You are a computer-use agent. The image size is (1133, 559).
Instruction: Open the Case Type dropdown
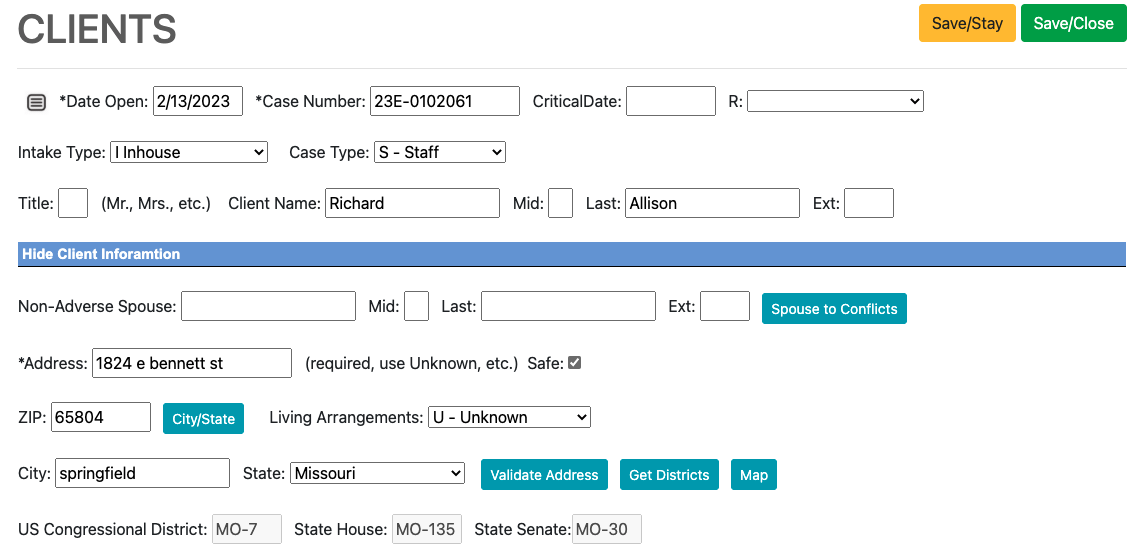point(440,152)
